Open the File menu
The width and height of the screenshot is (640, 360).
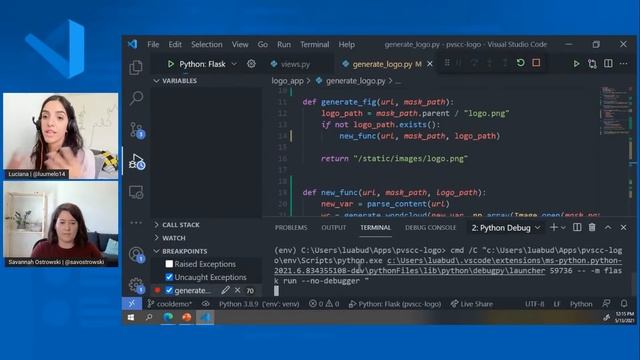click(153, 44)
